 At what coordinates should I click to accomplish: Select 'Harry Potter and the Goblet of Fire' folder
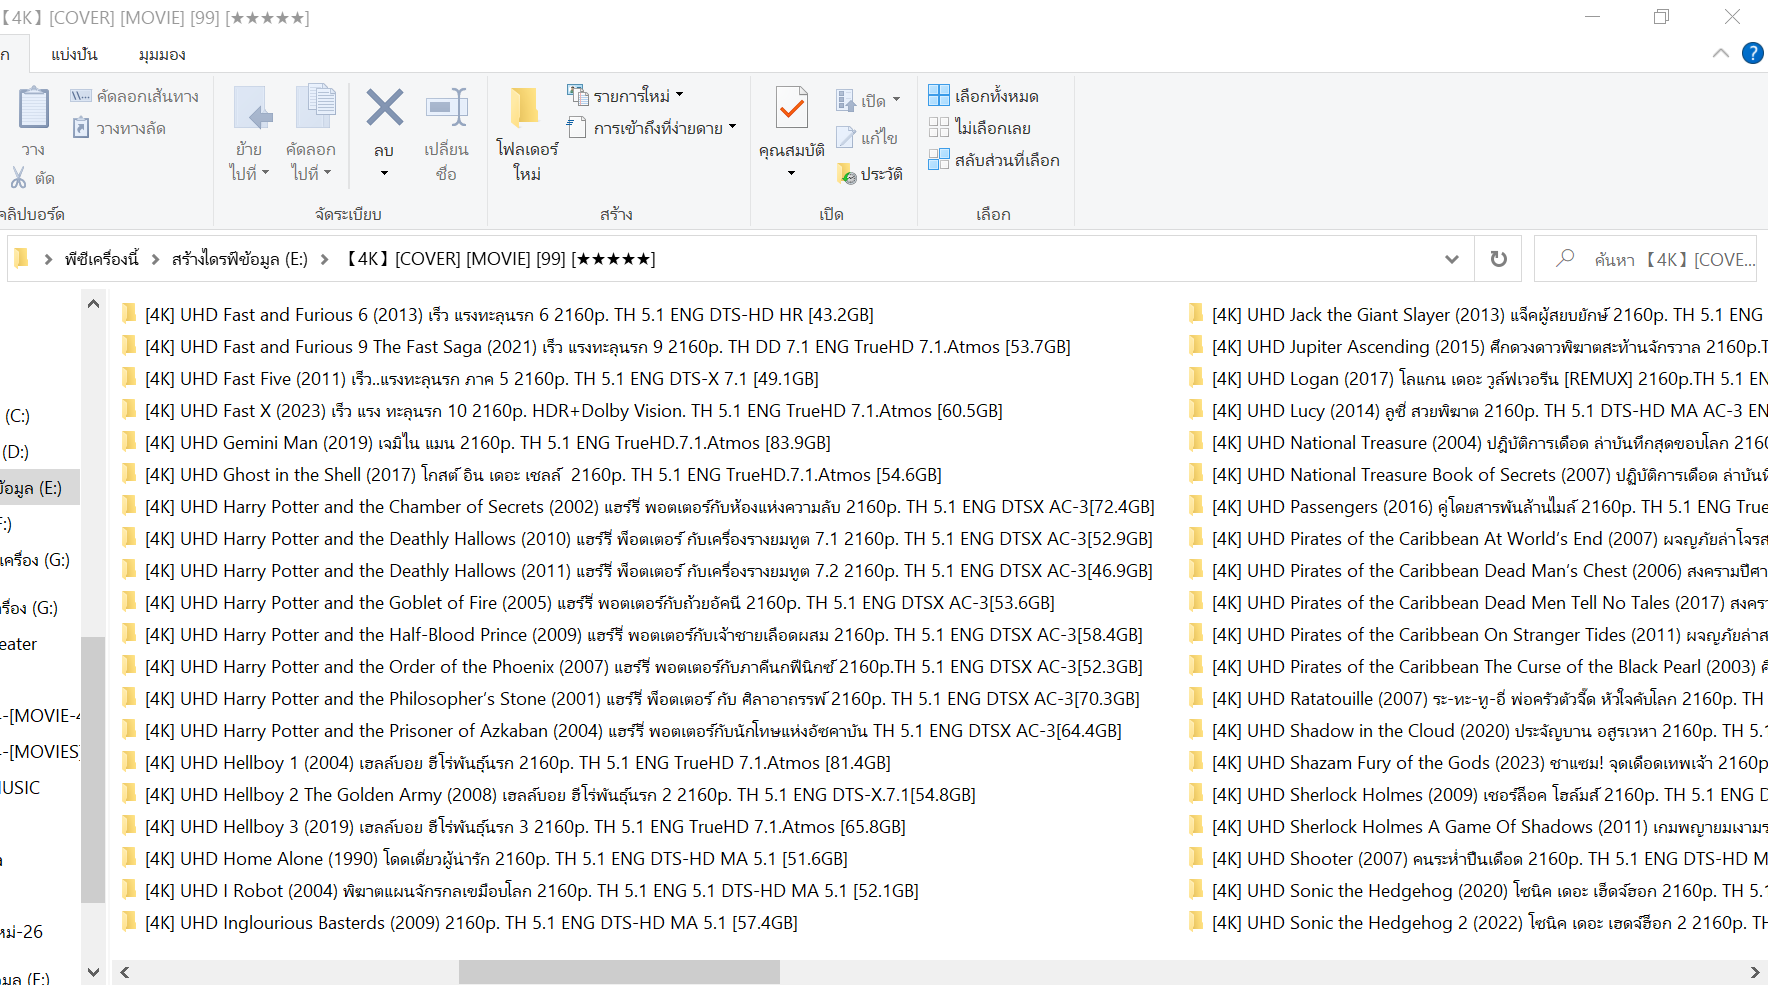600,602
